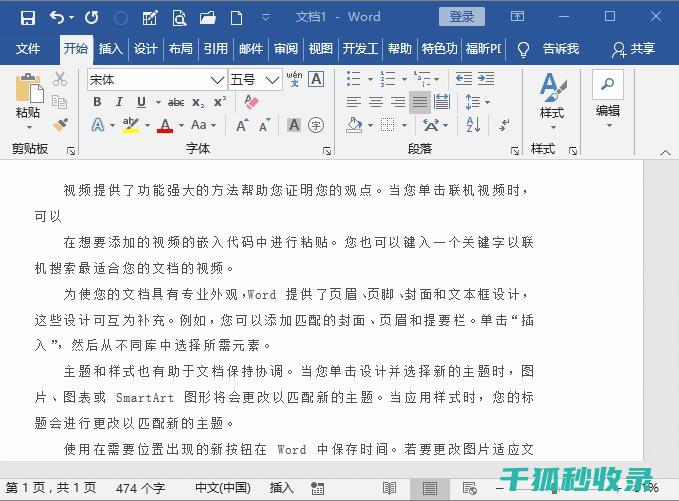Show or hide paragraph marks
Image resolution: width=679 pixels, height=501 pixels.
[504, 125]
